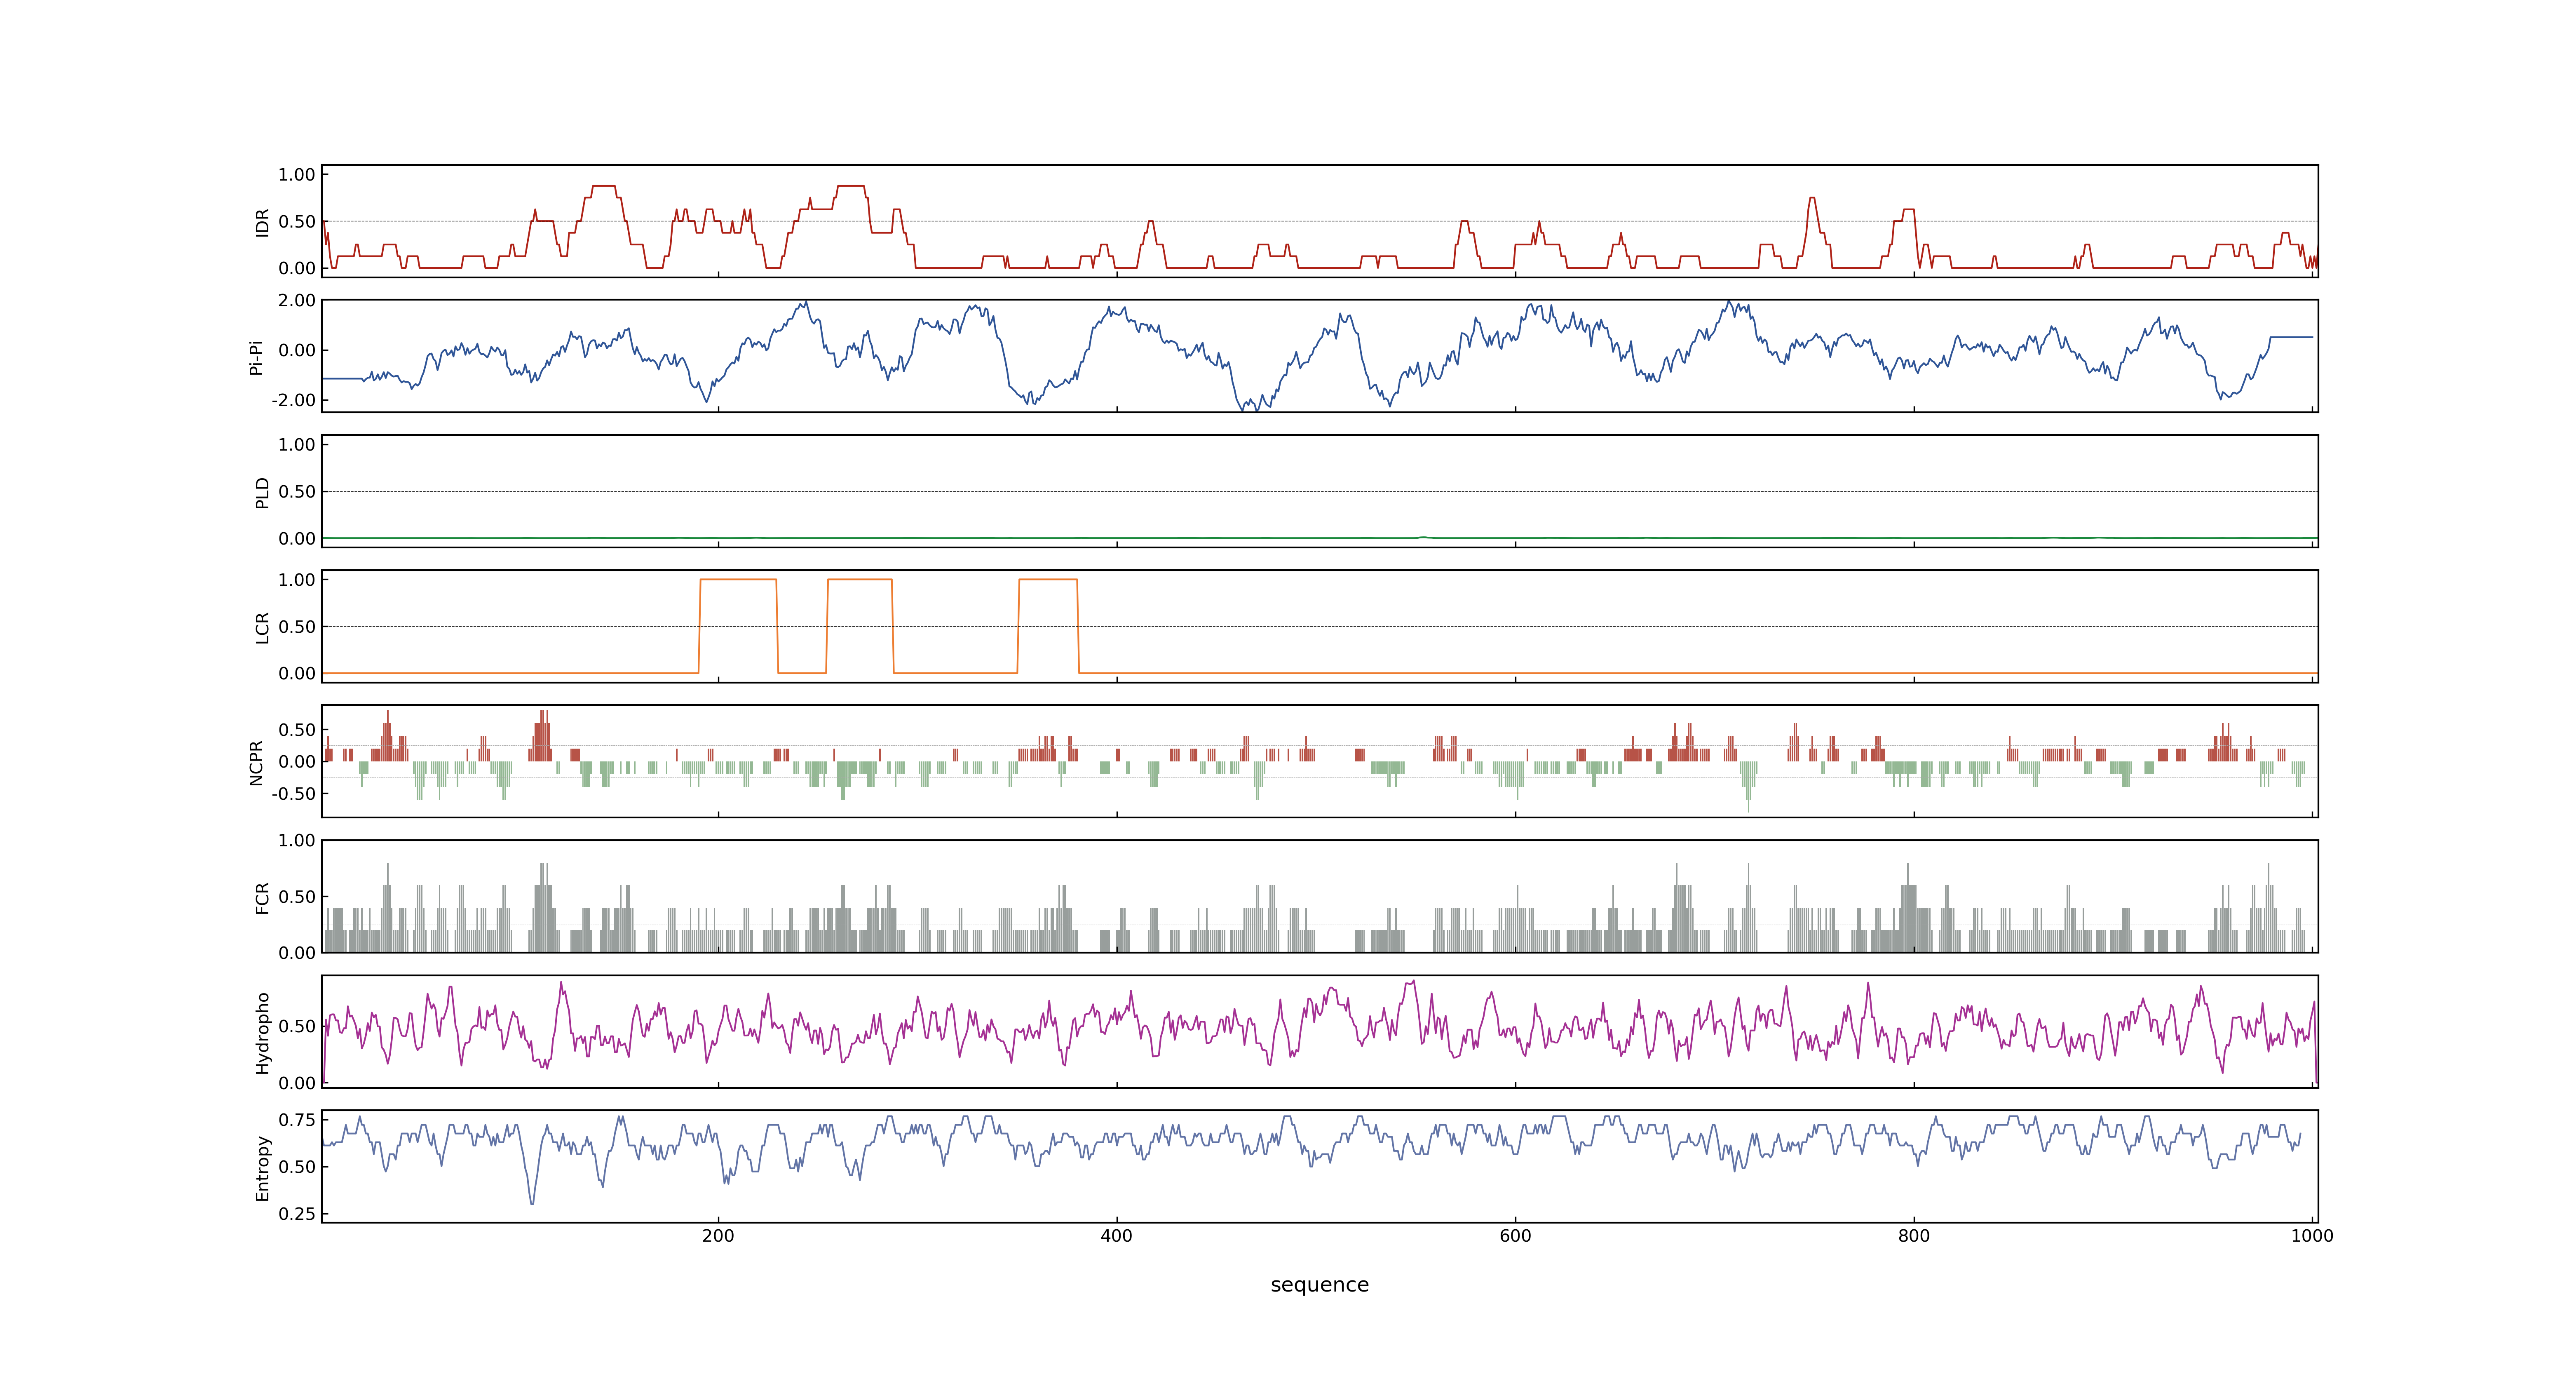
Task: Click the "1.00" tick of the FCR panel
Action: 297,841
